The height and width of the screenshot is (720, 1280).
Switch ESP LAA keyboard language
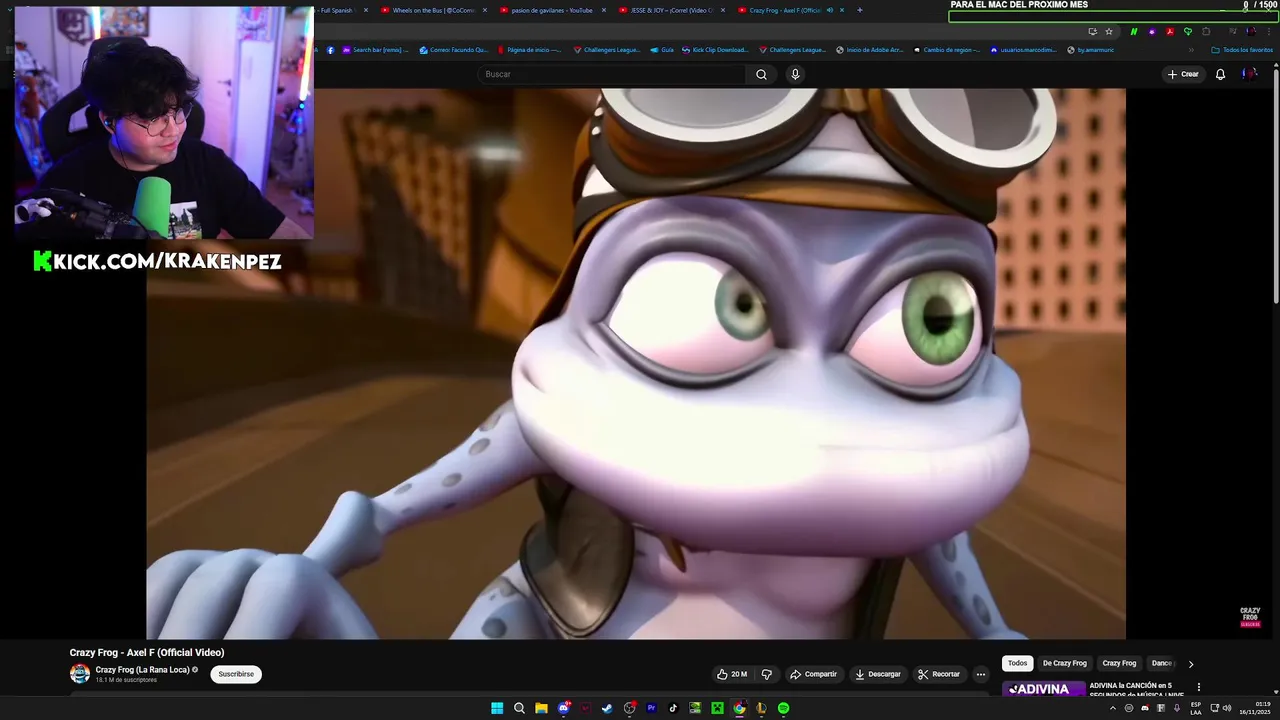[1196, 708]
